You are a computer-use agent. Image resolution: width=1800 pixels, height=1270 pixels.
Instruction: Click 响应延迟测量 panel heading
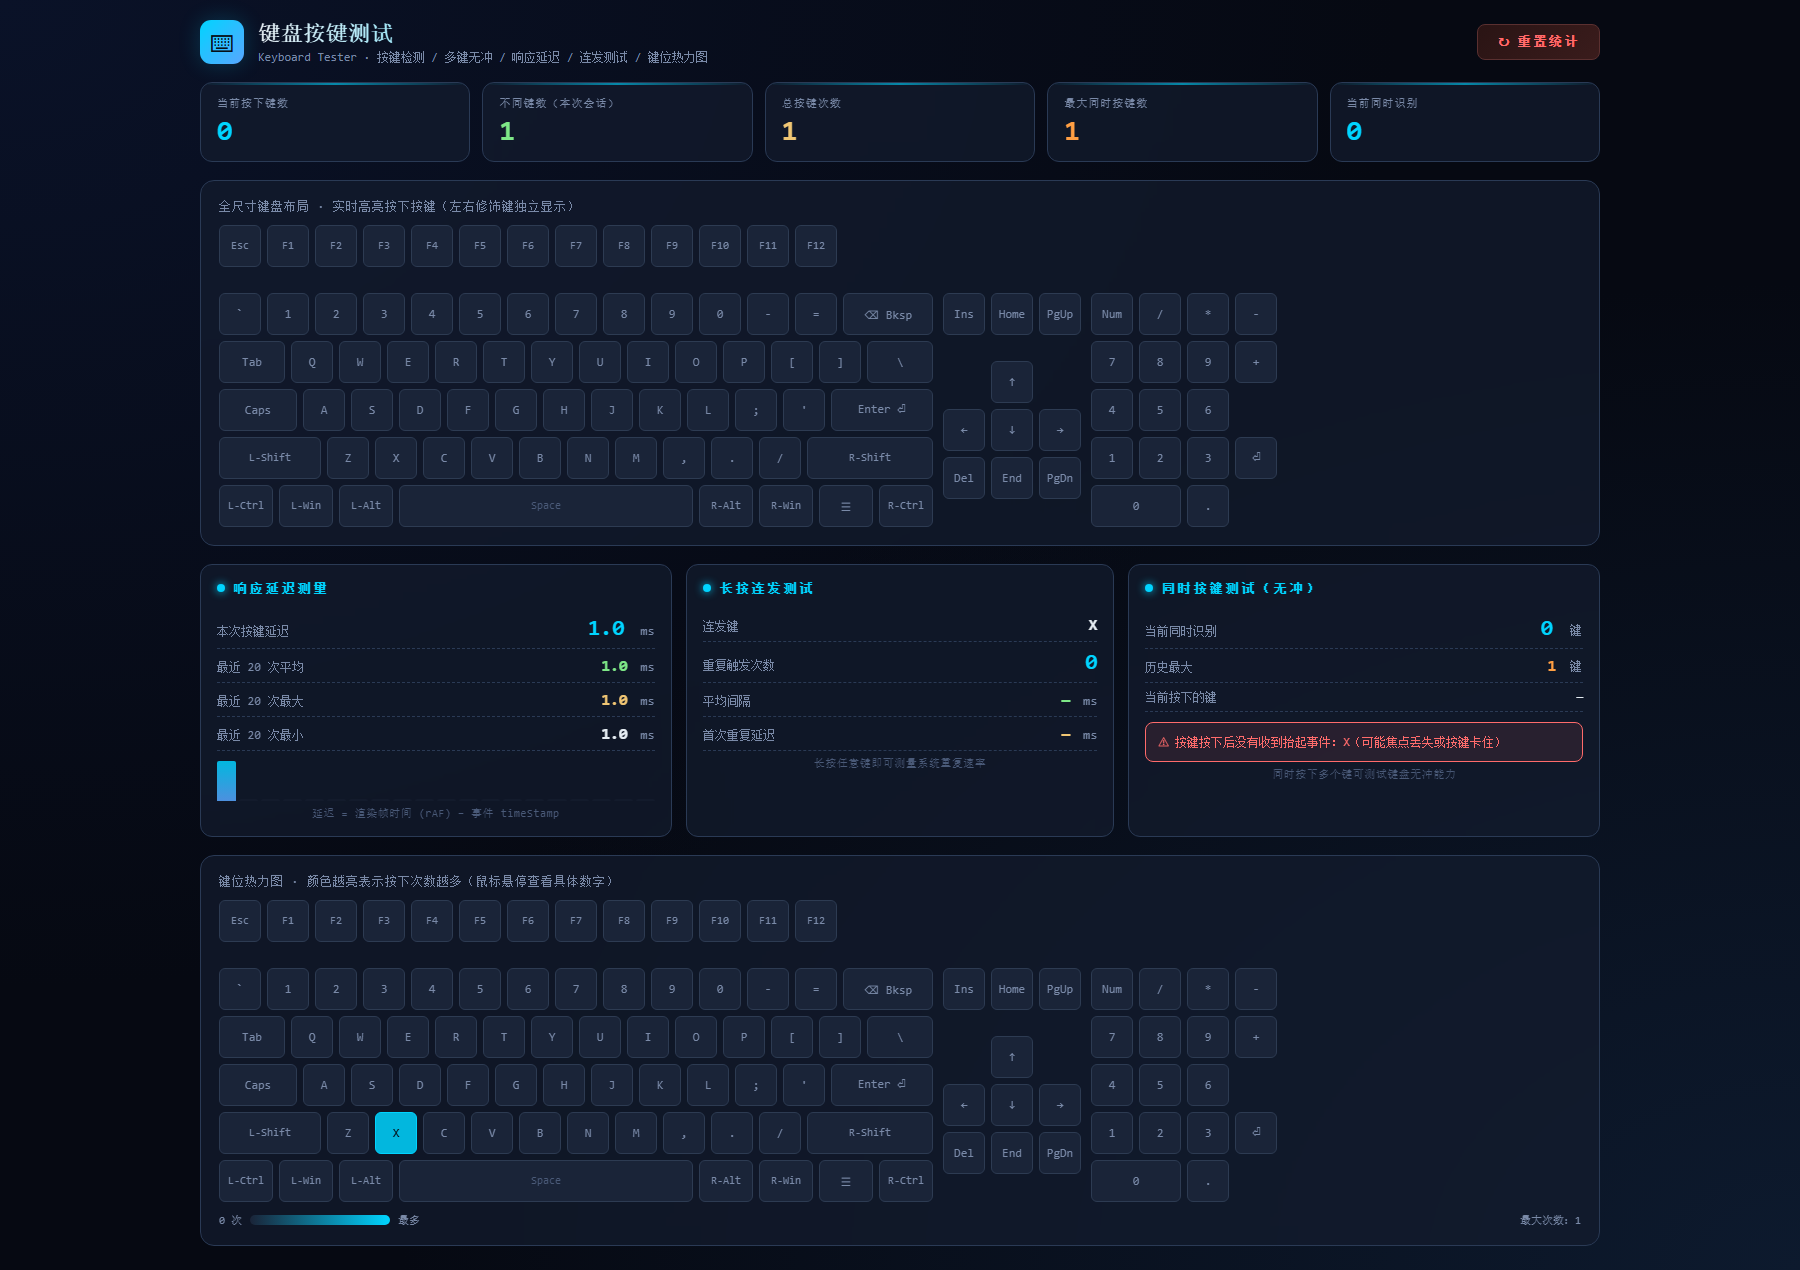tap(280, 588)
